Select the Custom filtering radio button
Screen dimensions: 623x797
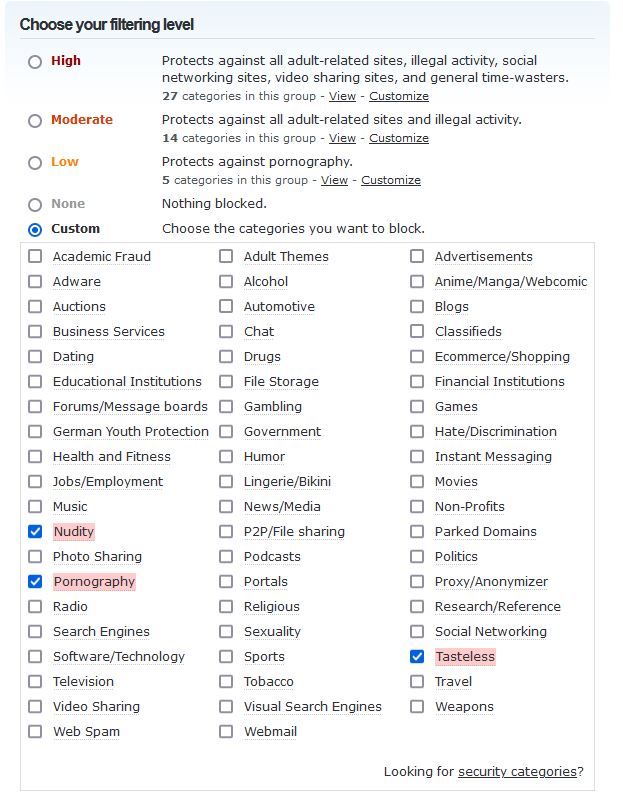pos(35,230)
